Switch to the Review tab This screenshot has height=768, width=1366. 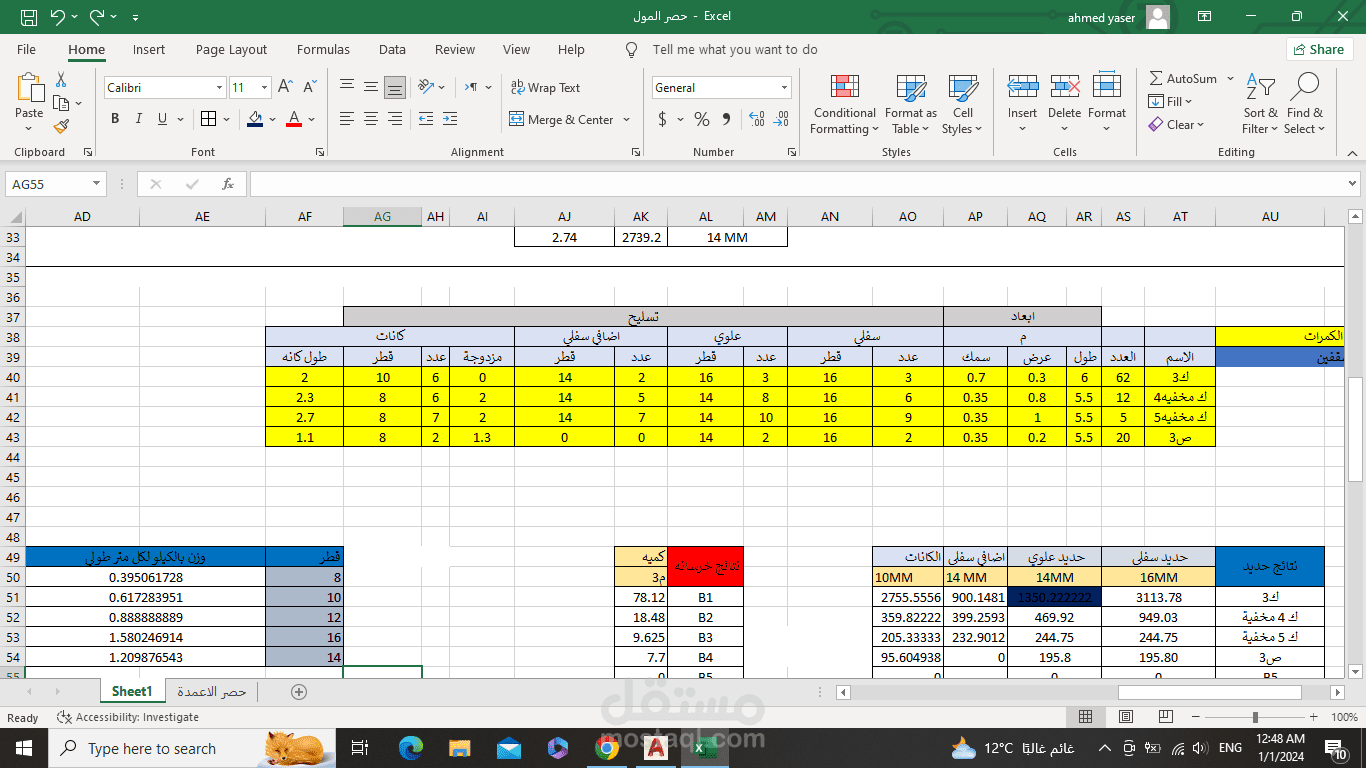[x=455, y=50]
